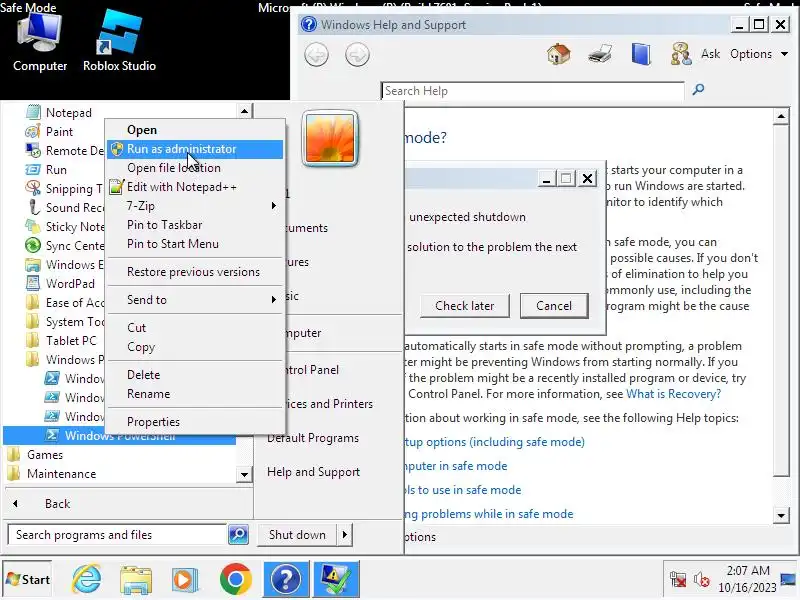The height and width of the screenshot is (600, 800).
Task: Expand the Maintenance folder
Action: [x=52, y=473]
